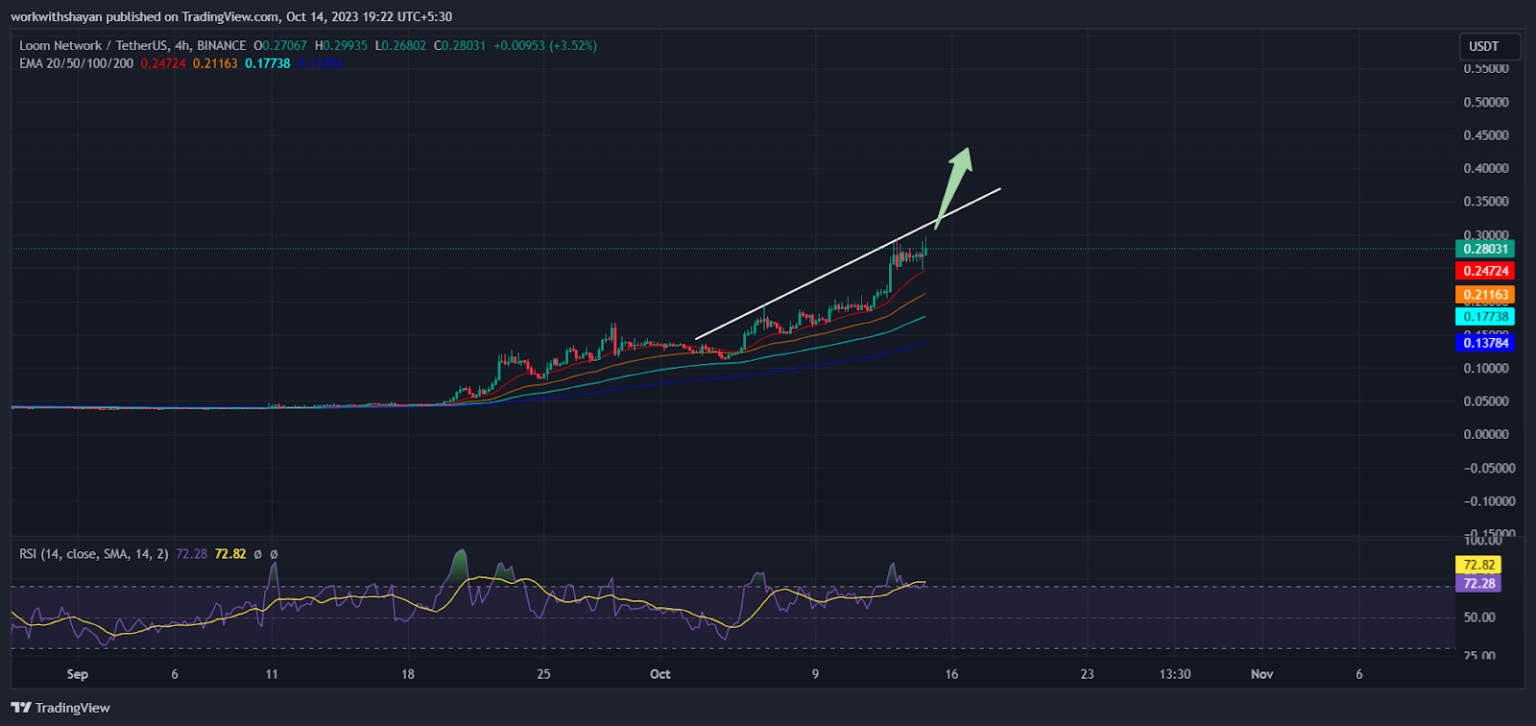Click the TradingView logo icon

pos(23,708)
